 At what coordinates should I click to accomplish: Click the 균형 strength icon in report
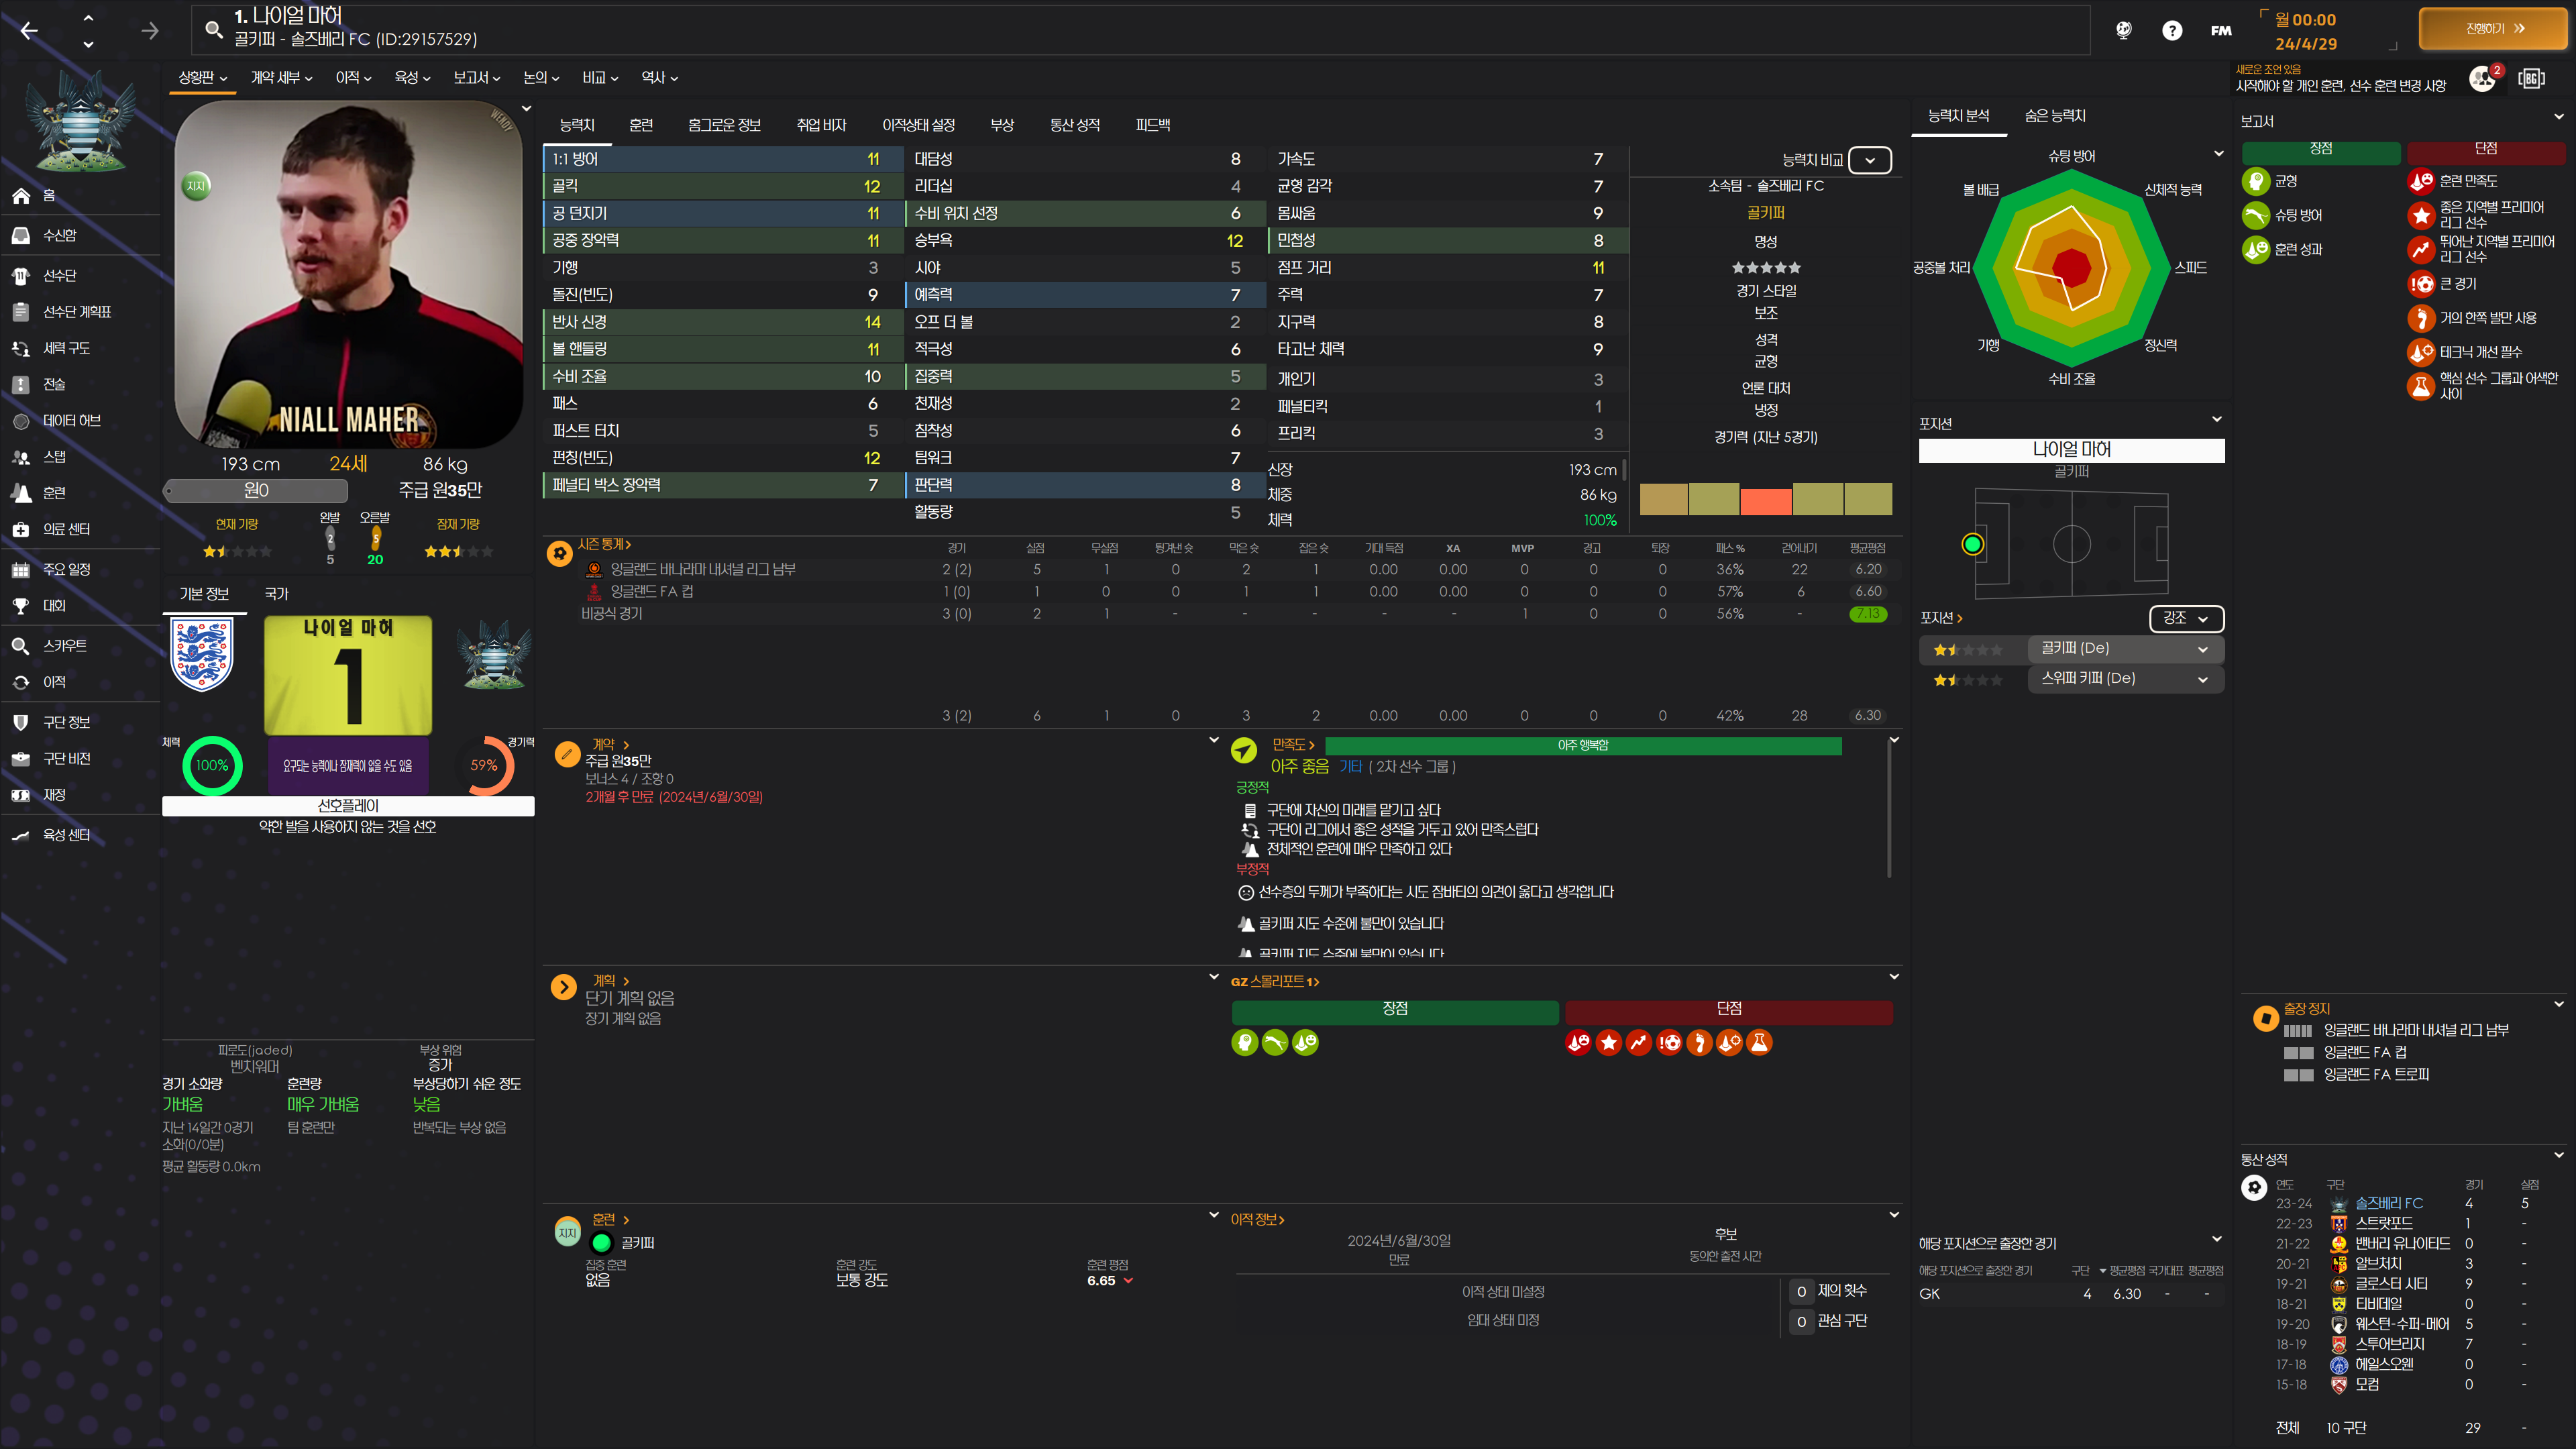(x=2256, y=181)
